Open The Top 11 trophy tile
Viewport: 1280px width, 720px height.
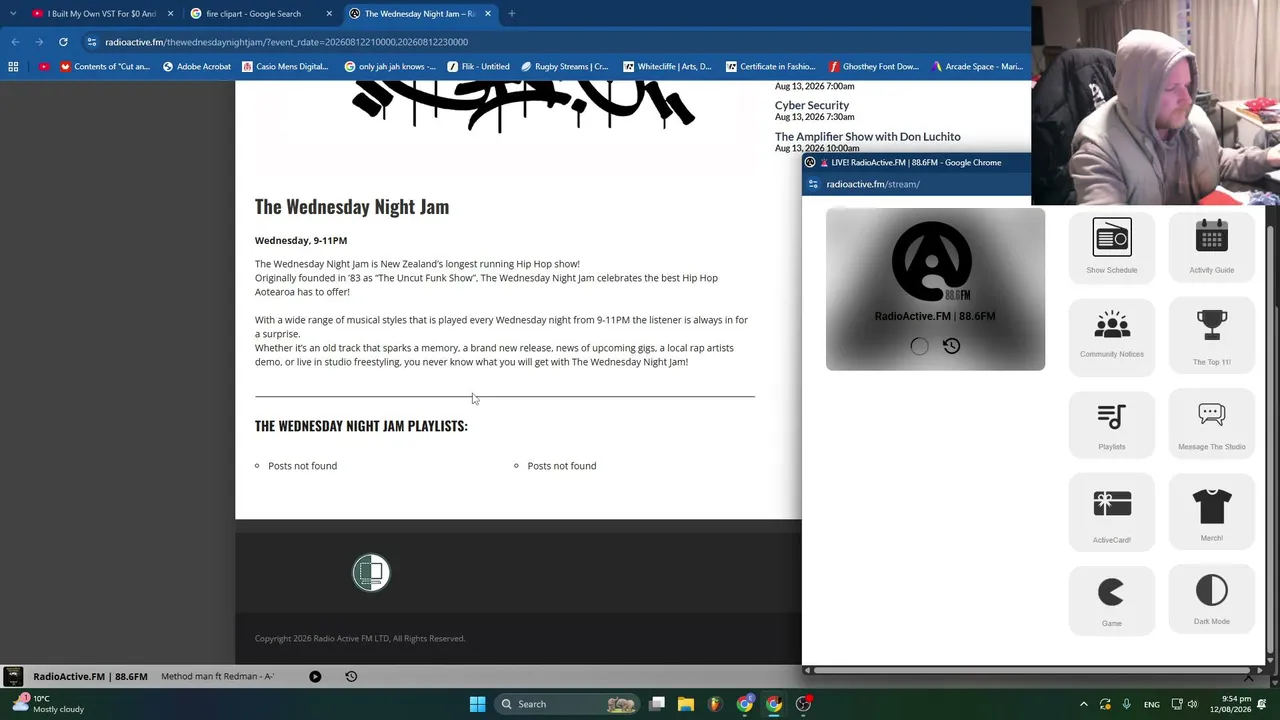(1211, 336)
